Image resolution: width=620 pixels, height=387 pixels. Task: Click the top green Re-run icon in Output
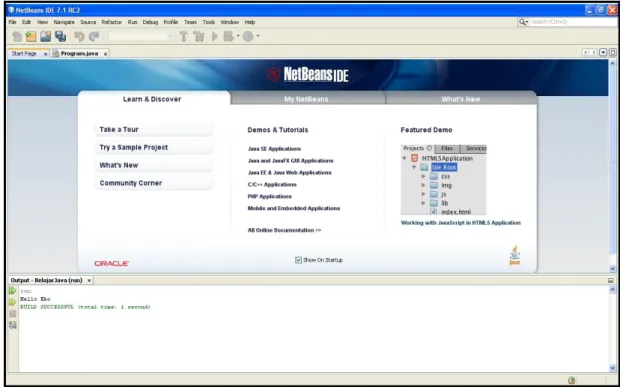pos(12,291)
